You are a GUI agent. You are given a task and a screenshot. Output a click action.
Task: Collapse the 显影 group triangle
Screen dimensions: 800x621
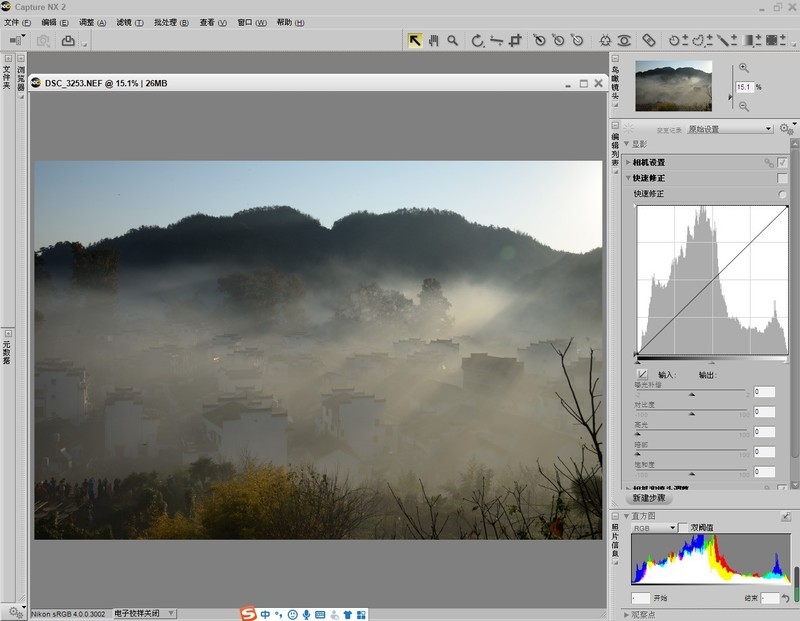pos(626,144)
